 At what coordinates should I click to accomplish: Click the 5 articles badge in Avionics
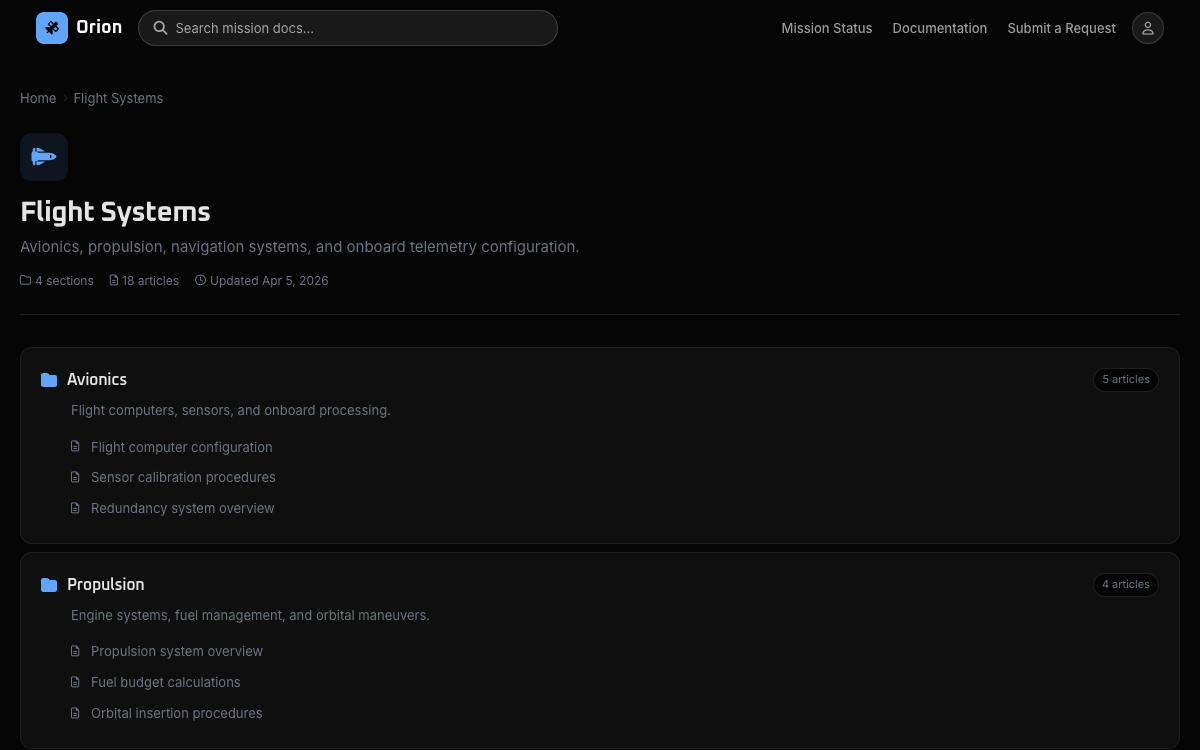(x=1126, y=379)
